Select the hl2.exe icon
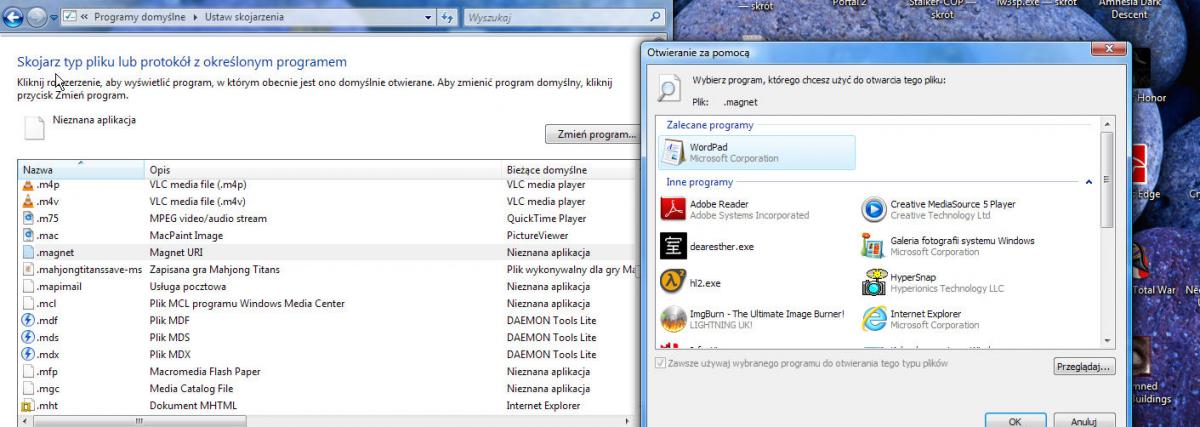Image resolution: width=1200 pixels, height=427 pixels. point(673,283)
